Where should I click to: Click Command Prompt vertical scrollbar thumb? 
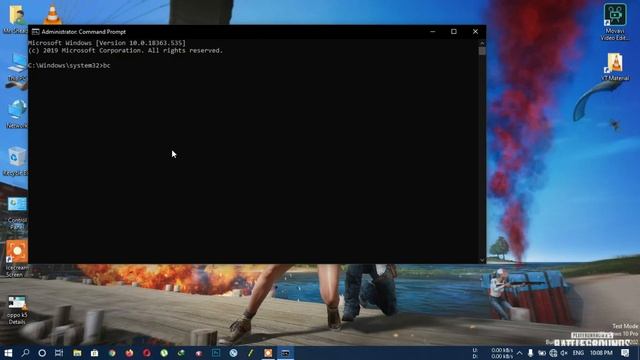482,51
